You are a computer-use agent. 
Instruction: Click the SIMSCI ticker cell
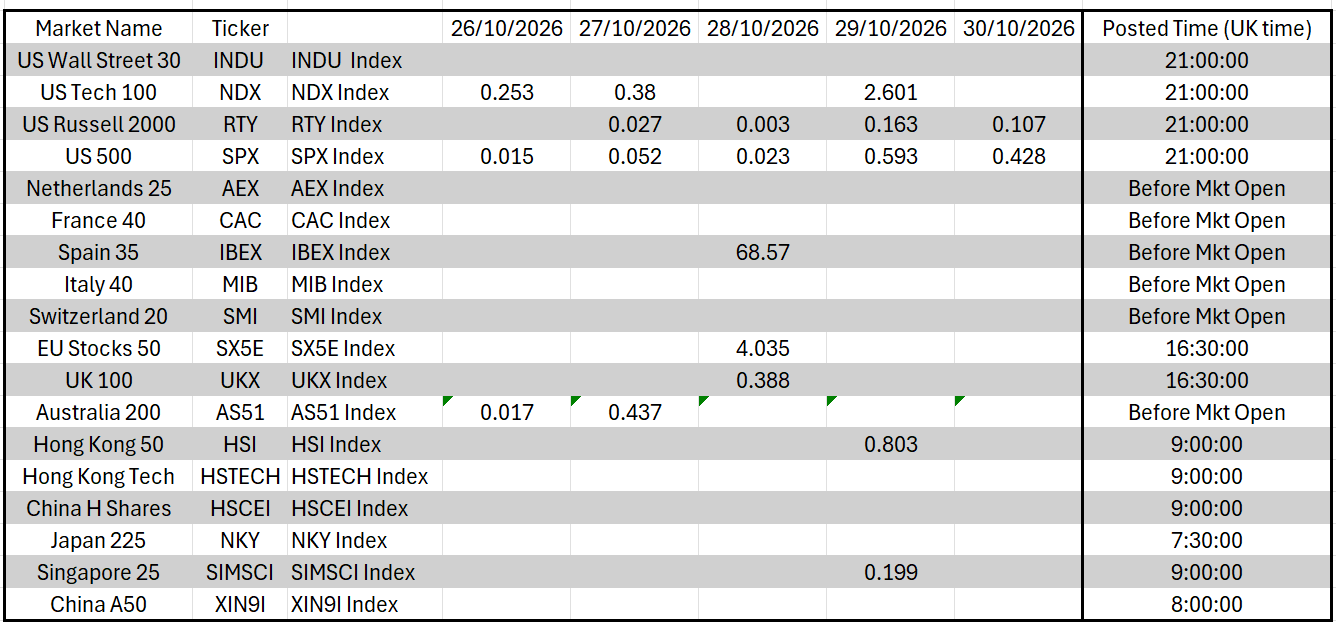click(240, 572)
